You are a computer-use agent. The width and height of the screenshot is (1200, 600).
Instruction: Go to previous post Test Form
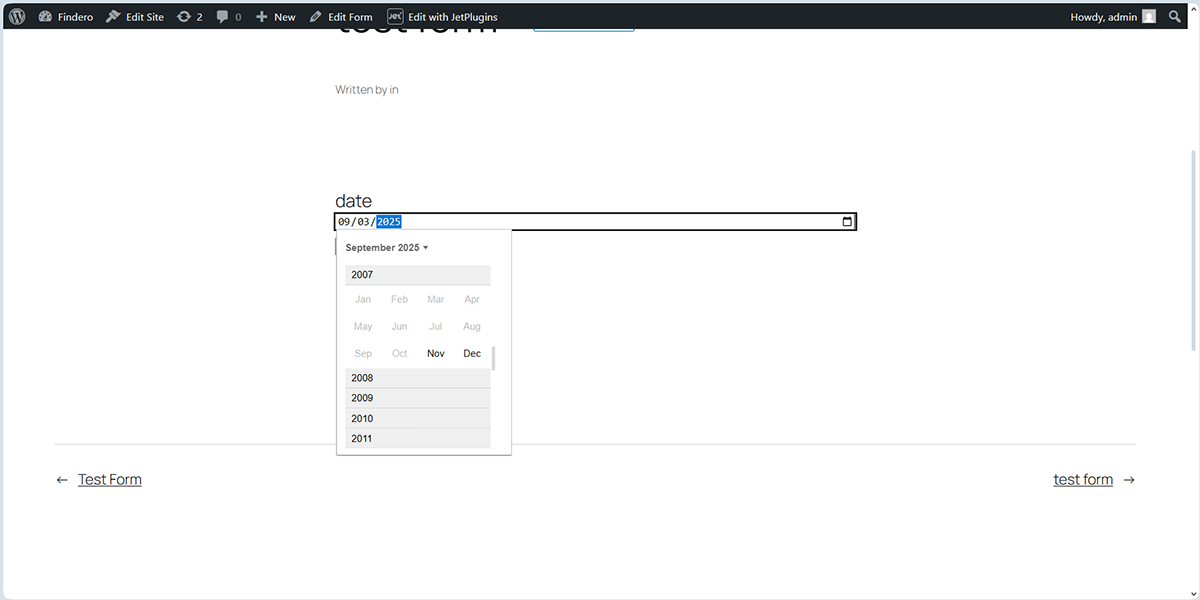point(110,480)
